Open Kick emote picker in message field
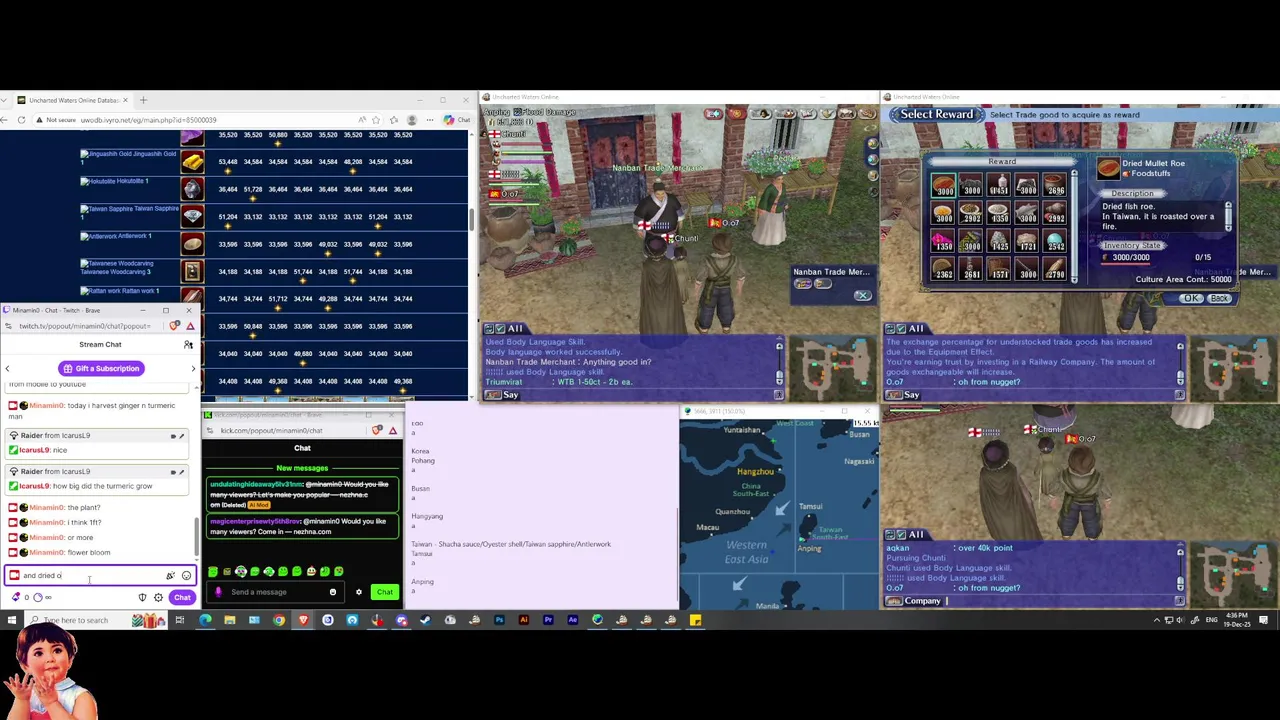Screen dimensions: 1280x720 click(333, 592)
